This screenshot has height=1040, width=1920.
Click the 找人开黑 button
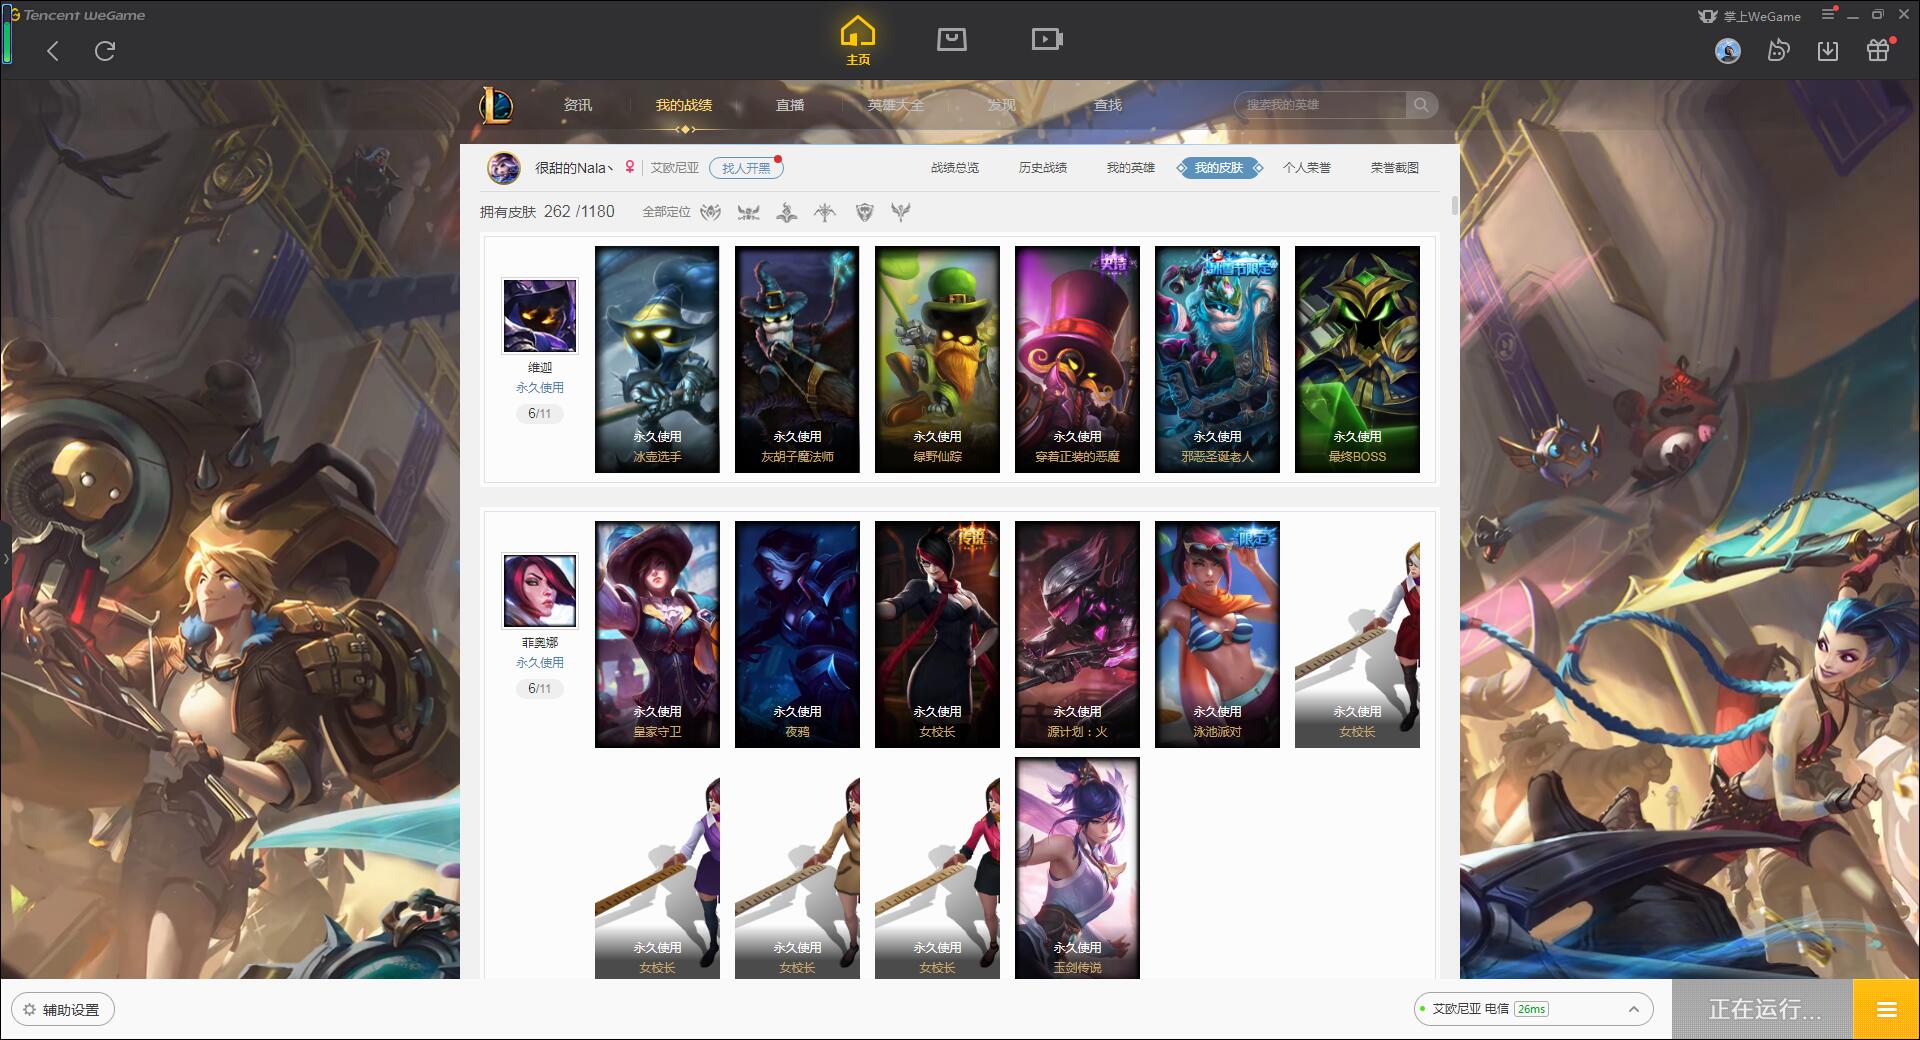(x=746, y=168)
